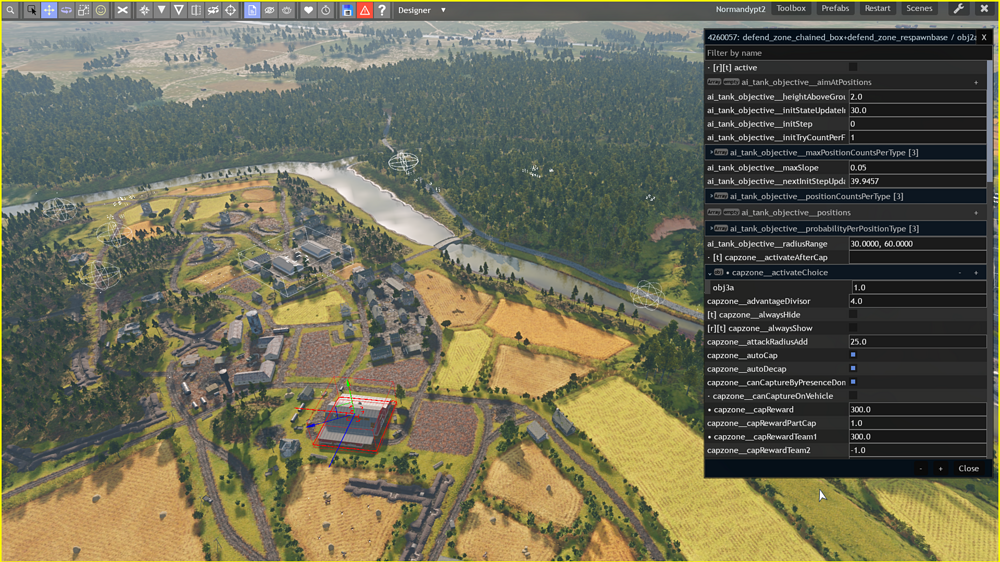Open the Toolbox tab

(x=791, y=9)
